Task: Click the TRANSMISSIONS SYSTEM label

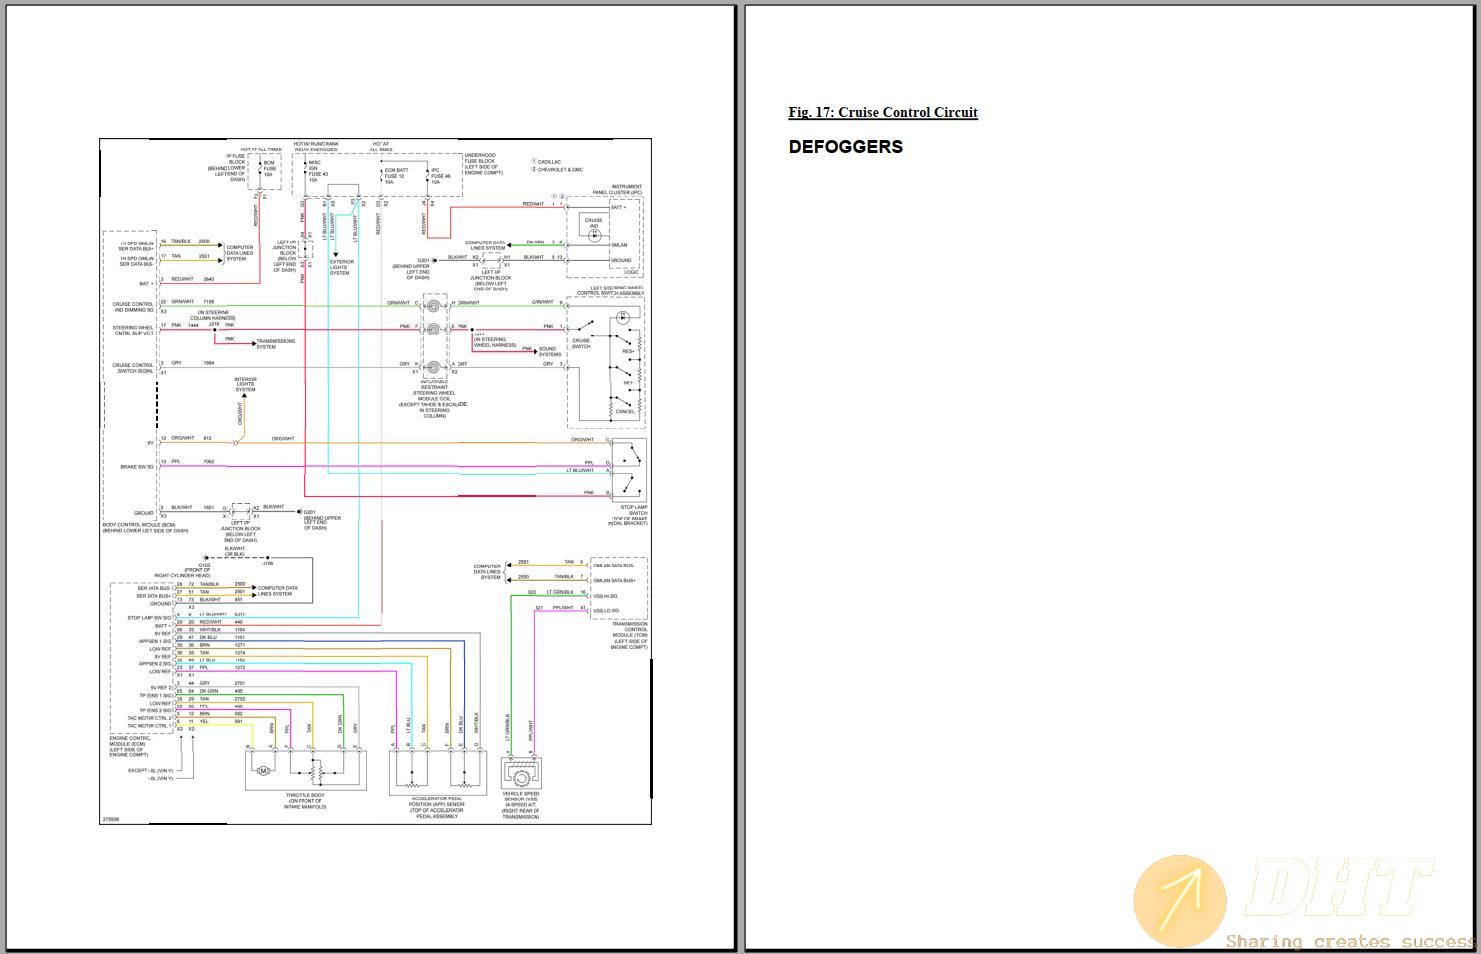Action: [x=275, y=344]
